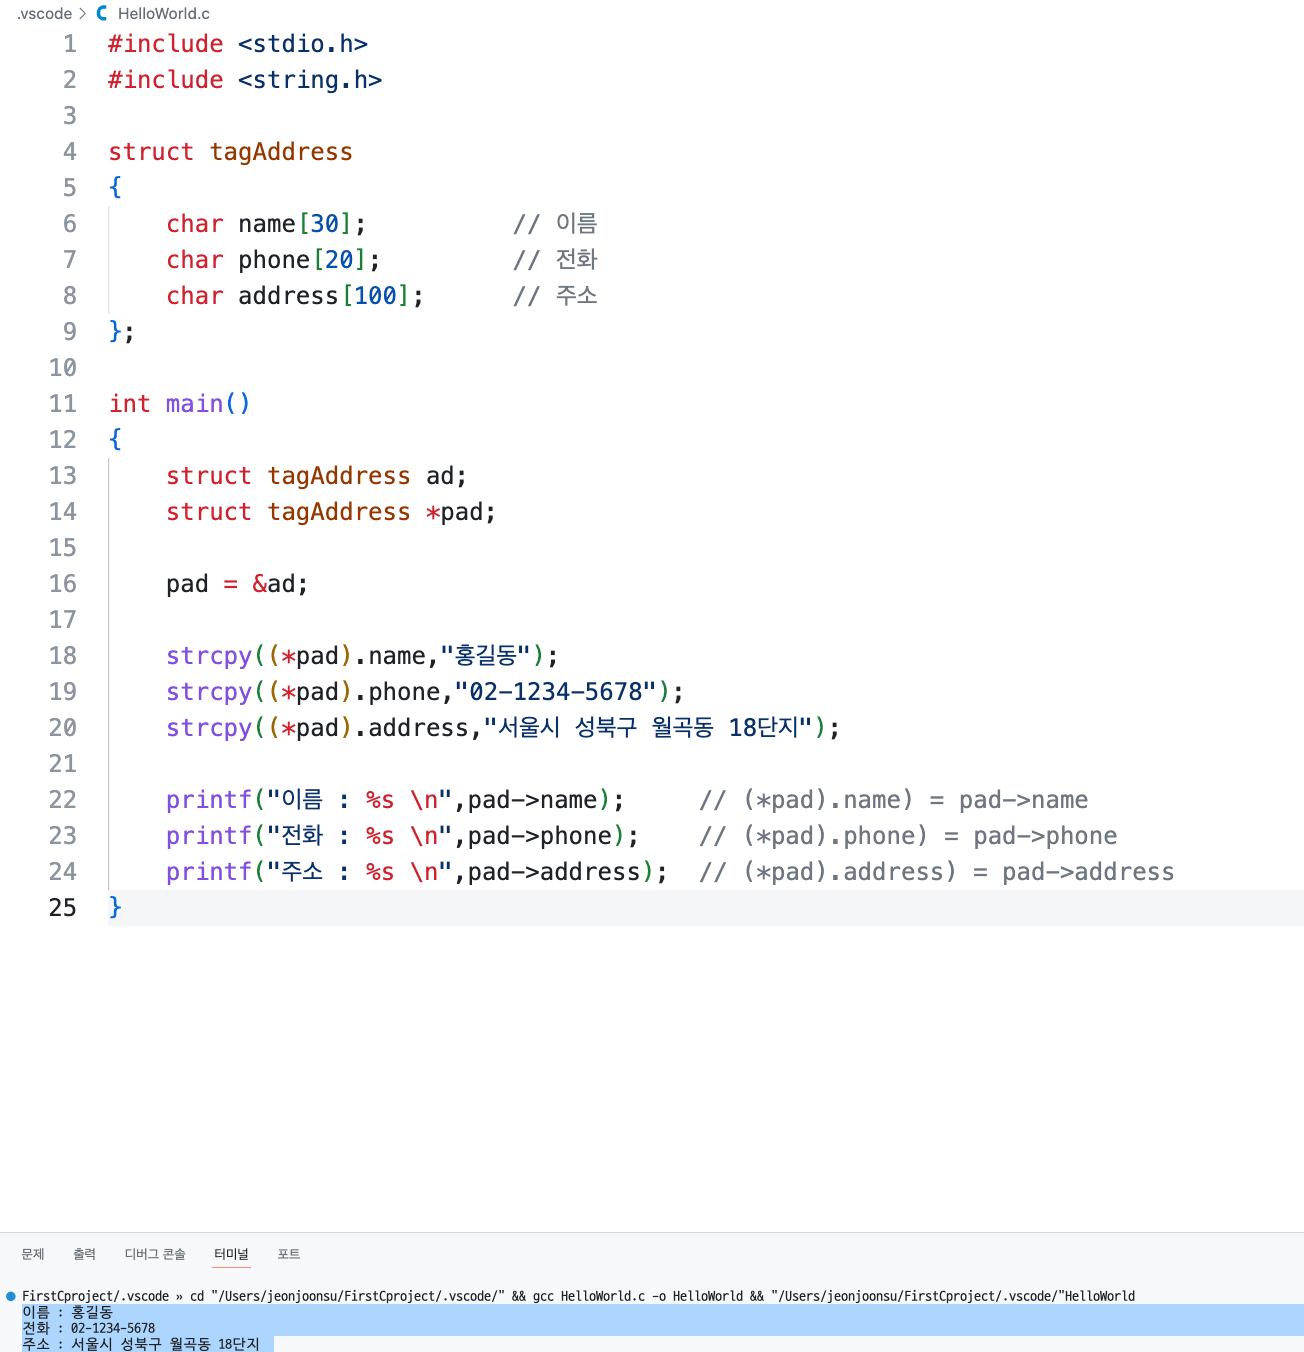1304x1352 pixels.
Task: Open the 문제 panel tab
Action: [33, 1254]
